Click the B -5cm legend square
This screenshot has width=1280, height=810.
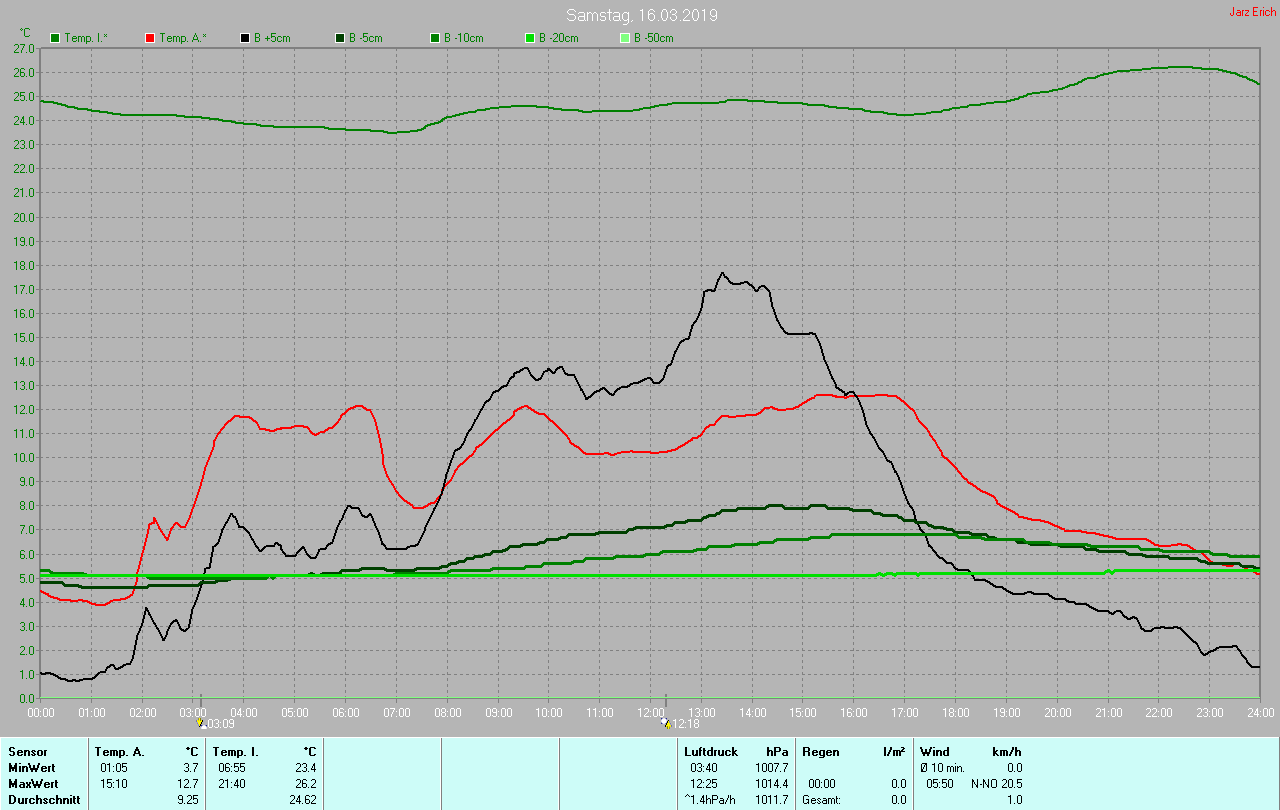click(340, 38)
